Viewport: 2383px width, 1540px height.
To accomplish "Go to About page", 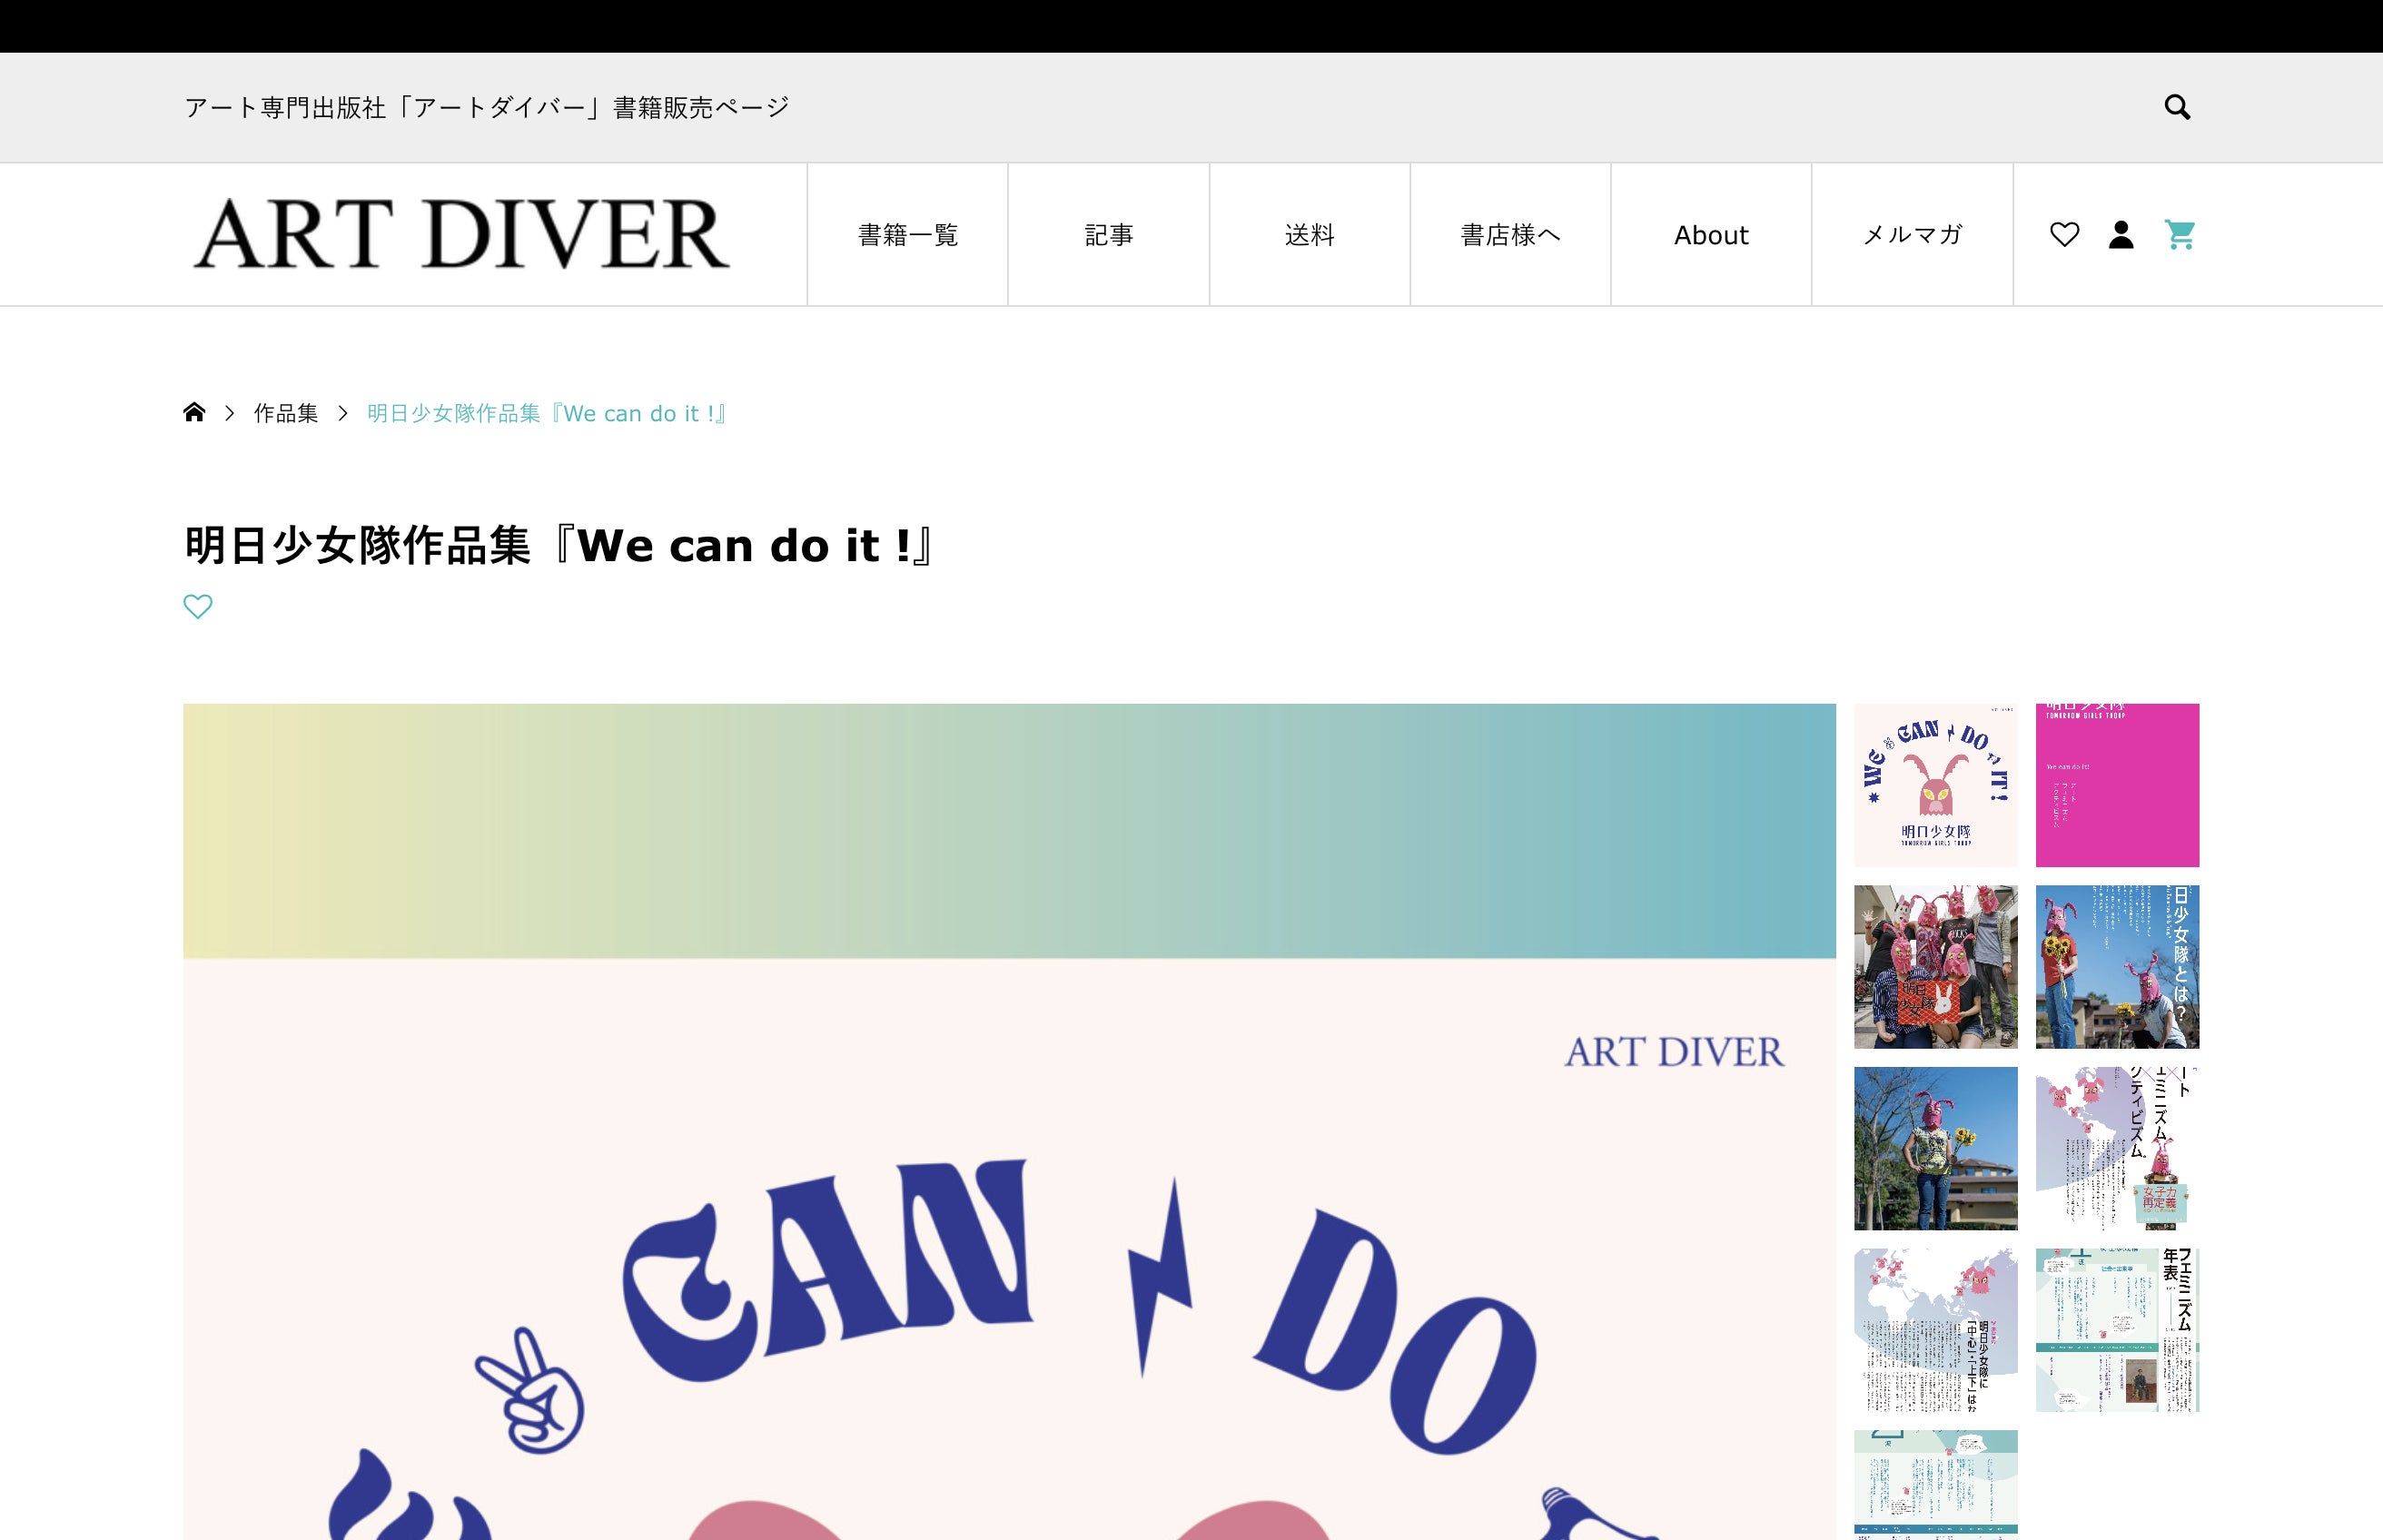I will [1711, 235].
